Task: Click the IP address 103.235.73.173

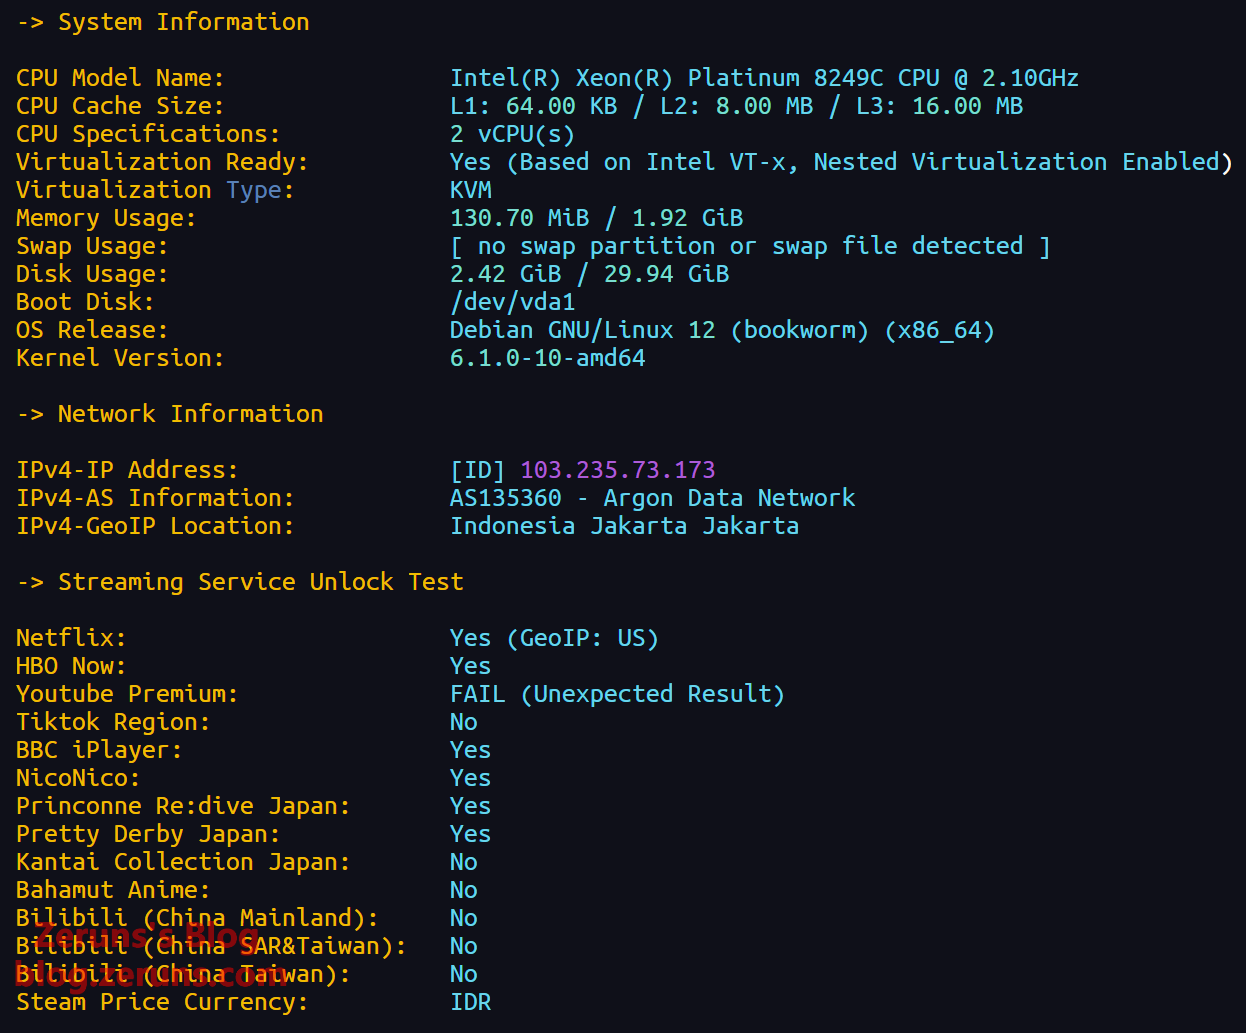Action: [x=617, y=470]
